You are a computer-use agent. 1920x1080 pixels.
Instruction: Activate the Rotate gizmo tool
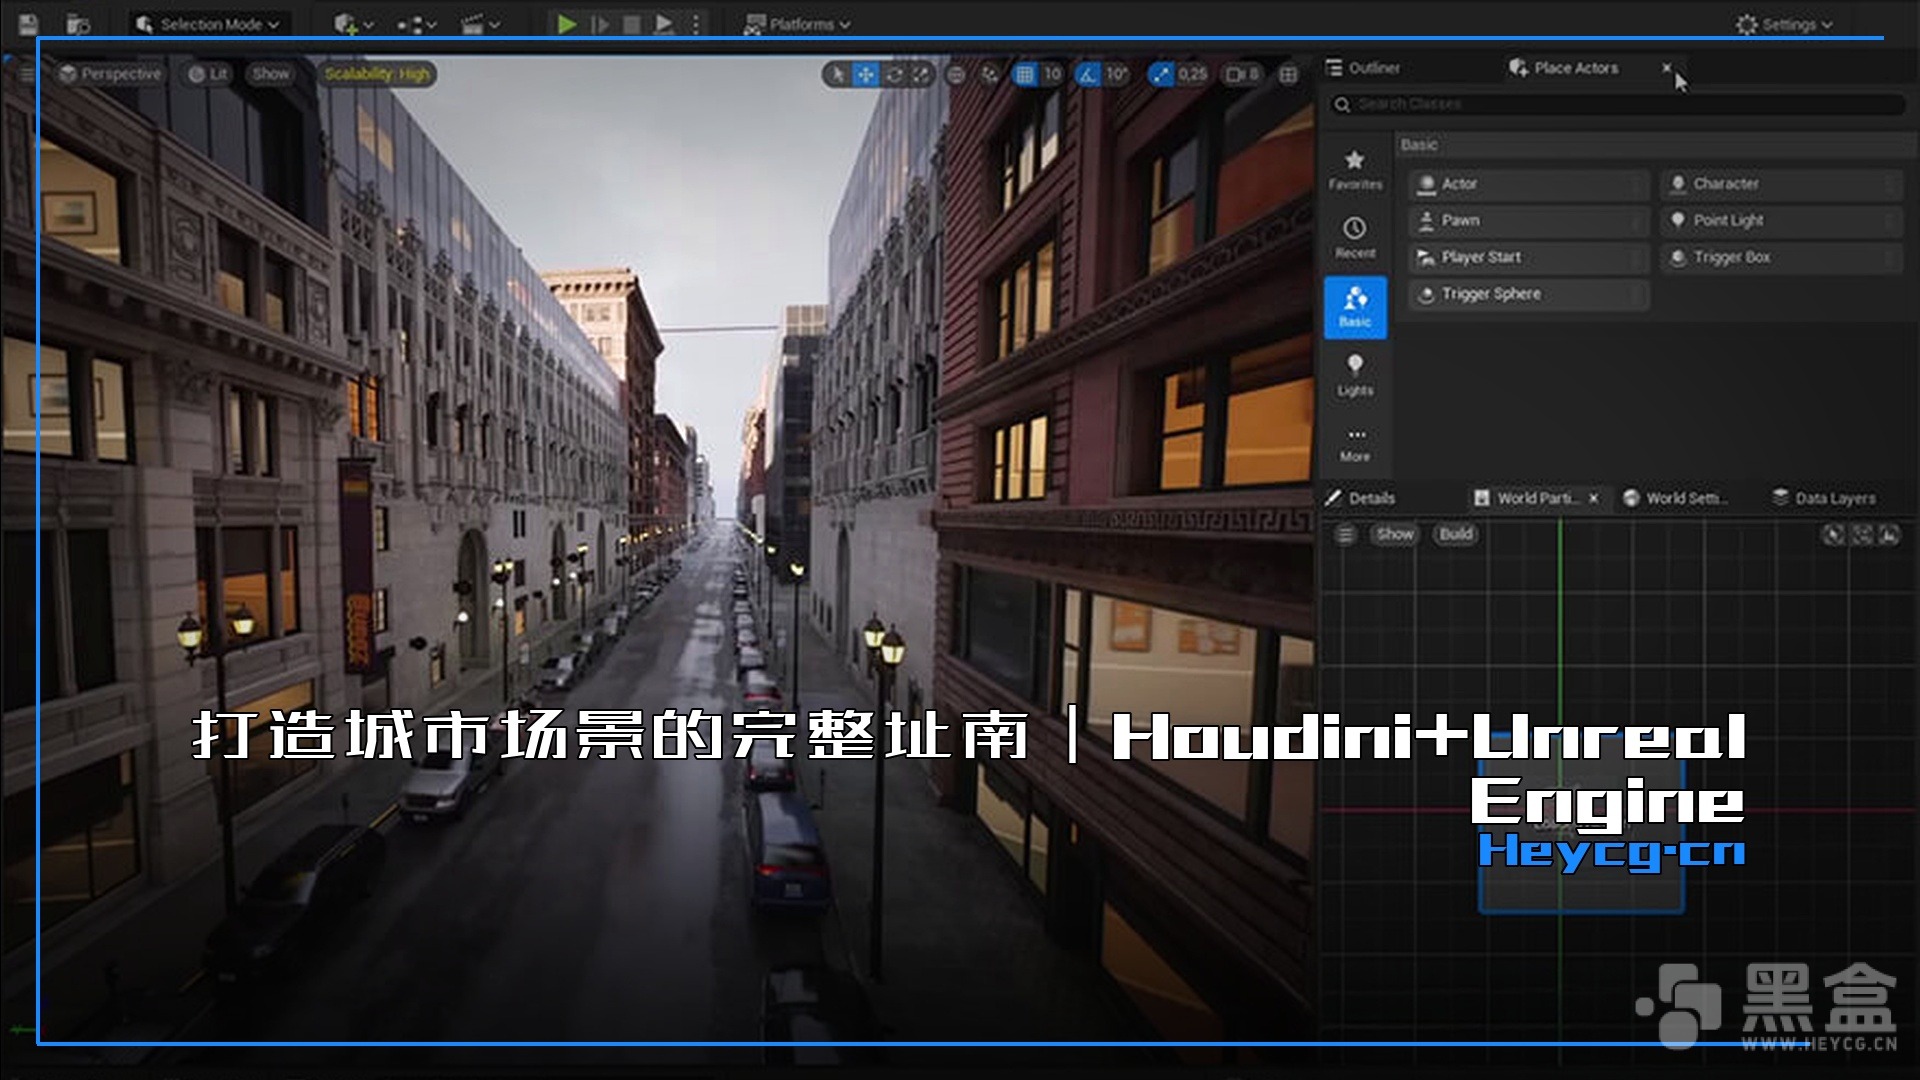pos(894,74)
